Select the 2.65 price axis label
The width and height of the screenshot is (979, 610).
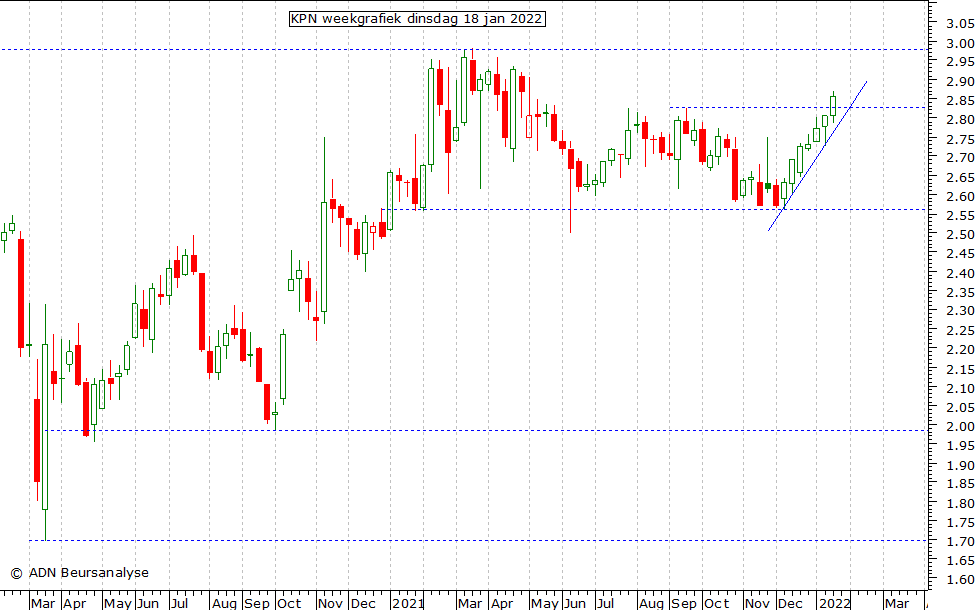960,177
